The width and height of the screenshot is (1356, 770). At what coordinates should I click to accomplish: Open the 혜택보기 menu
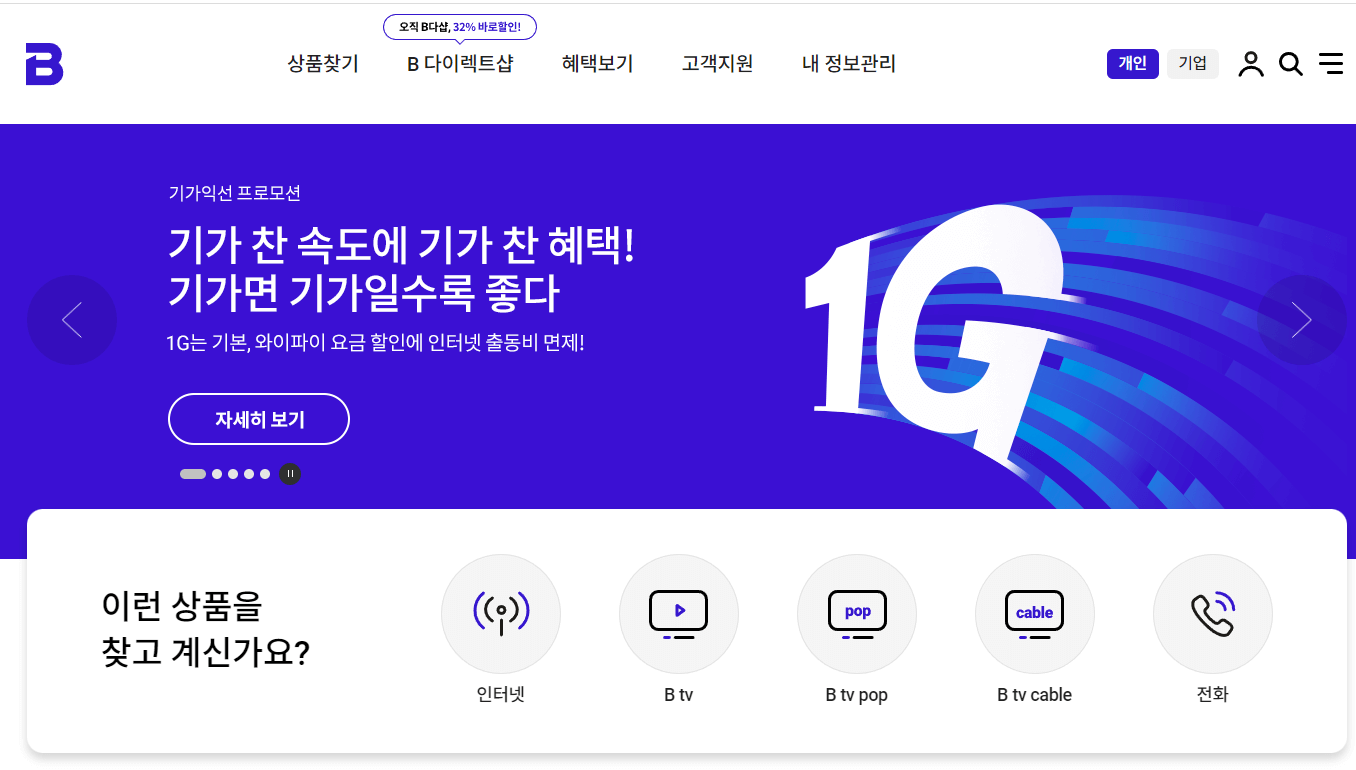(598, 64)
